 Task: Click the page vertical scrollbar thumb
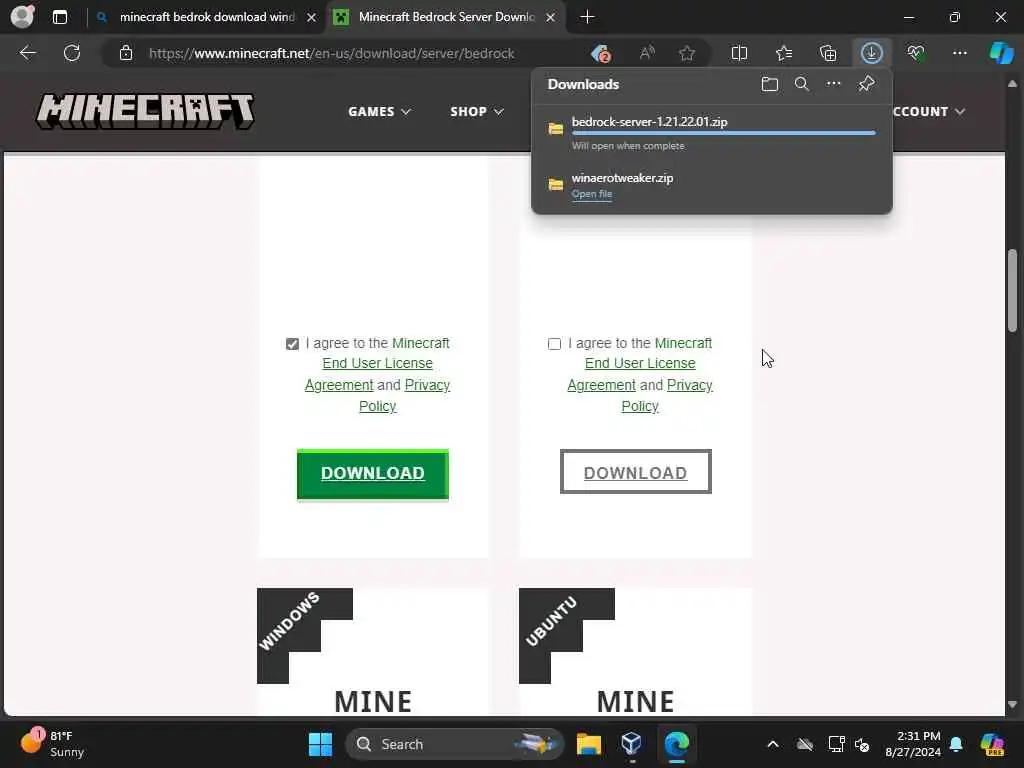tap(1012, 291)
